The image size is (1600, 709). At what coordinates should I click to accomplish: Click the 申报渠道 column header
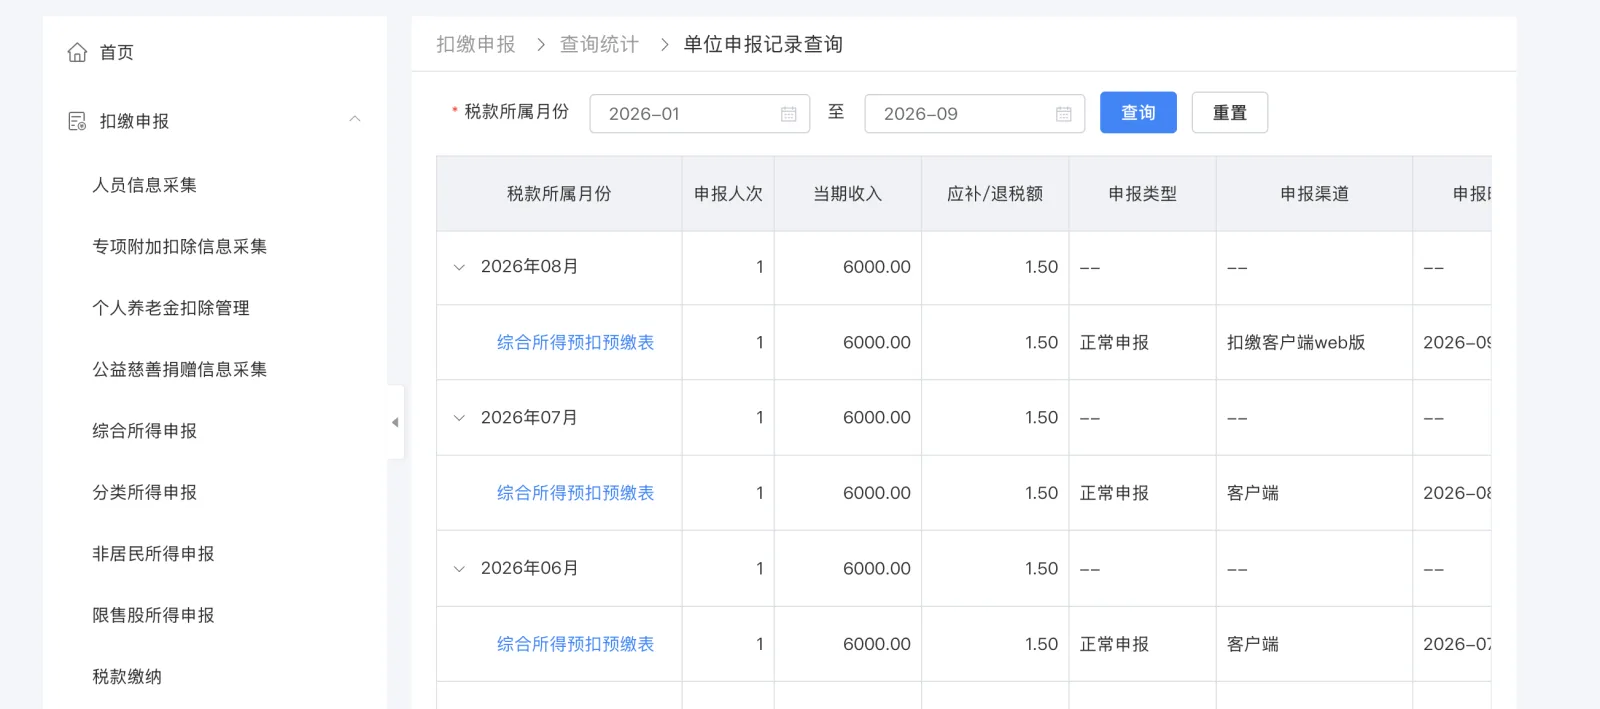(1314, 194)
